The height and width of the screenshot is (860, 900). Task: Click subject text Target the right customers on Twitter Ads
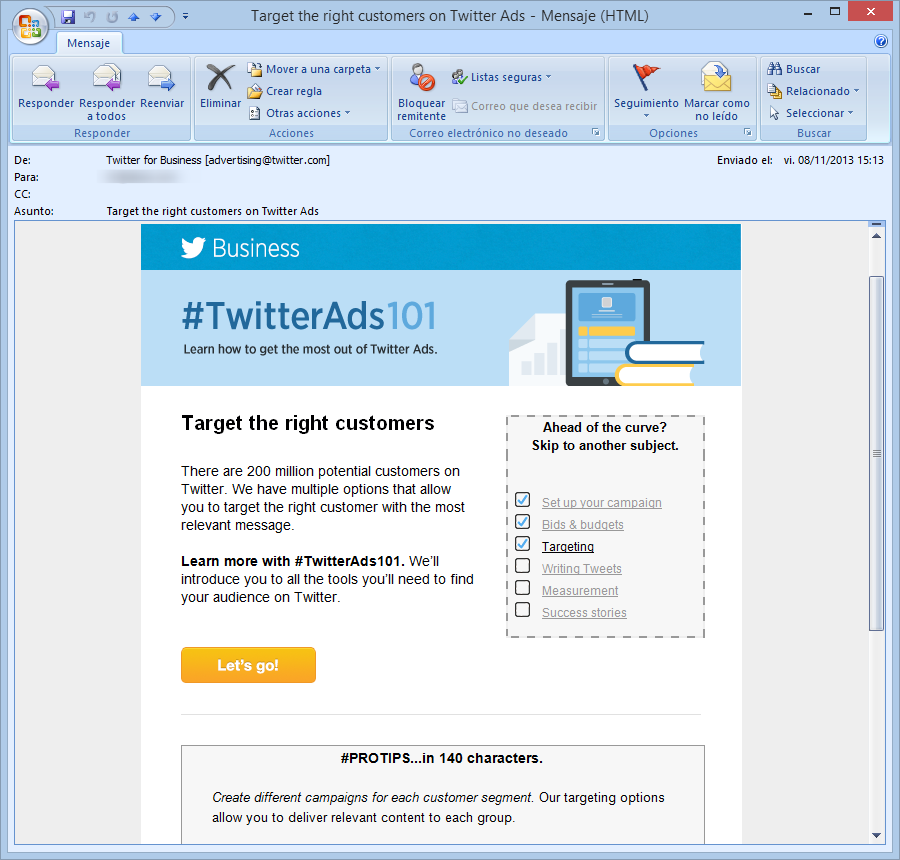tap(212, 211)
